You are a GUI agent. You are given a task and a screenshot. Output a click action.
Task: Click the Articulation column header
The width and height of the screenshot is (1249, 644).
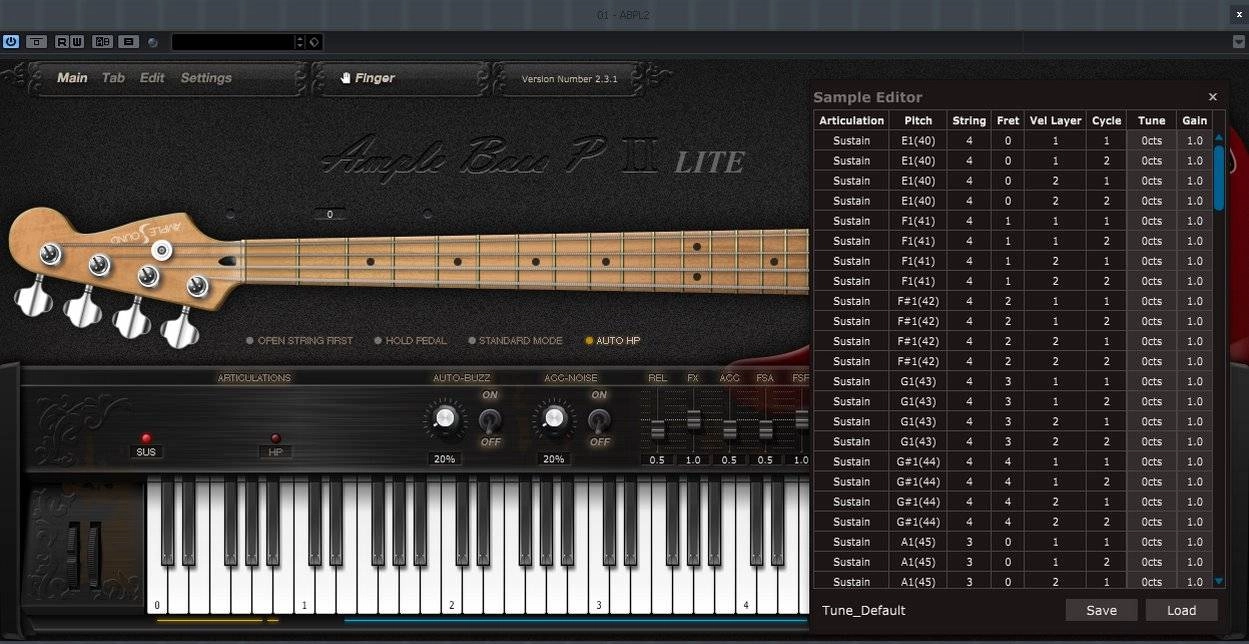(x=851, y=120)
